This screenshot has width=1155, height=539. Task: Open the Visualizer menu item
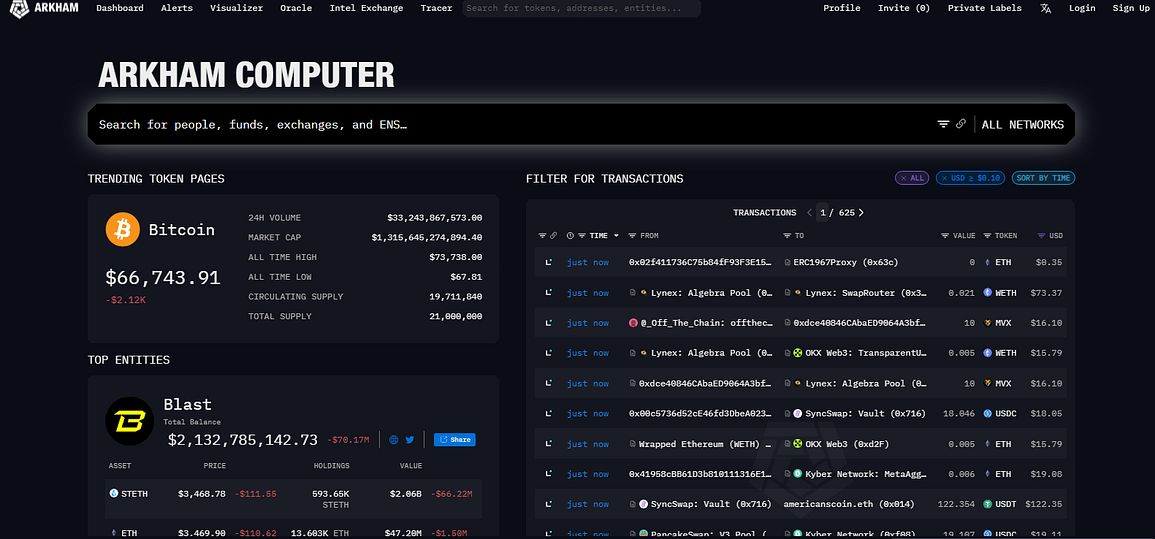pos(236,8)
